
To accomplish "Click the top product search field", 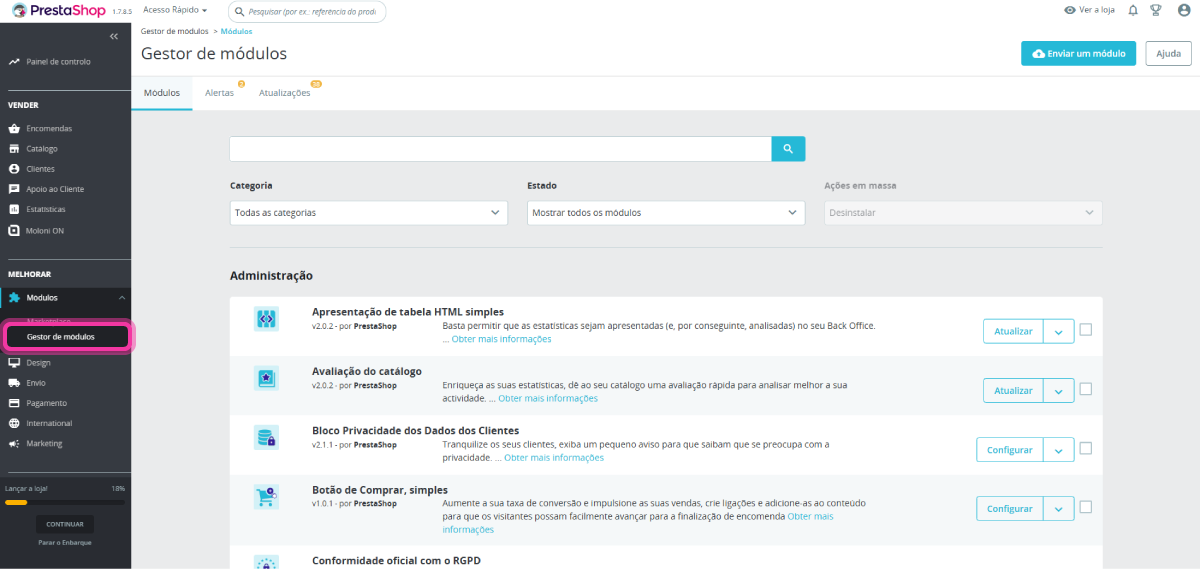I will click(x=307, y=11).
